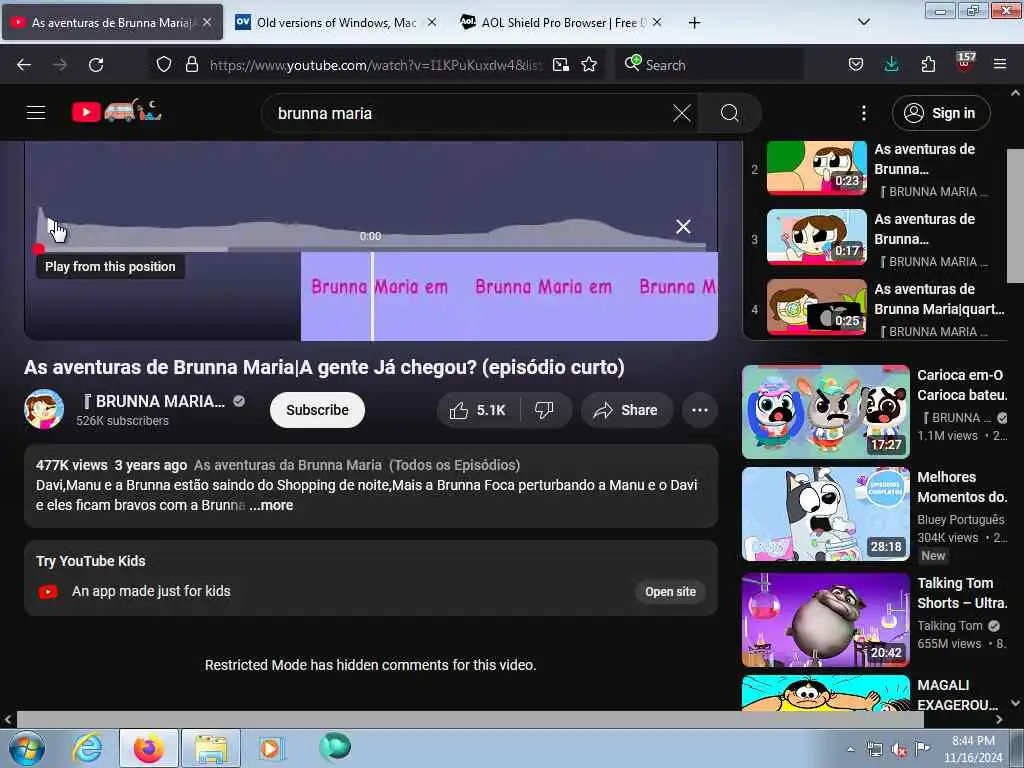The height and width of the screenshot is (768, 1024).
Task: Show Firefox downloads panel
Action: (891, 64)
